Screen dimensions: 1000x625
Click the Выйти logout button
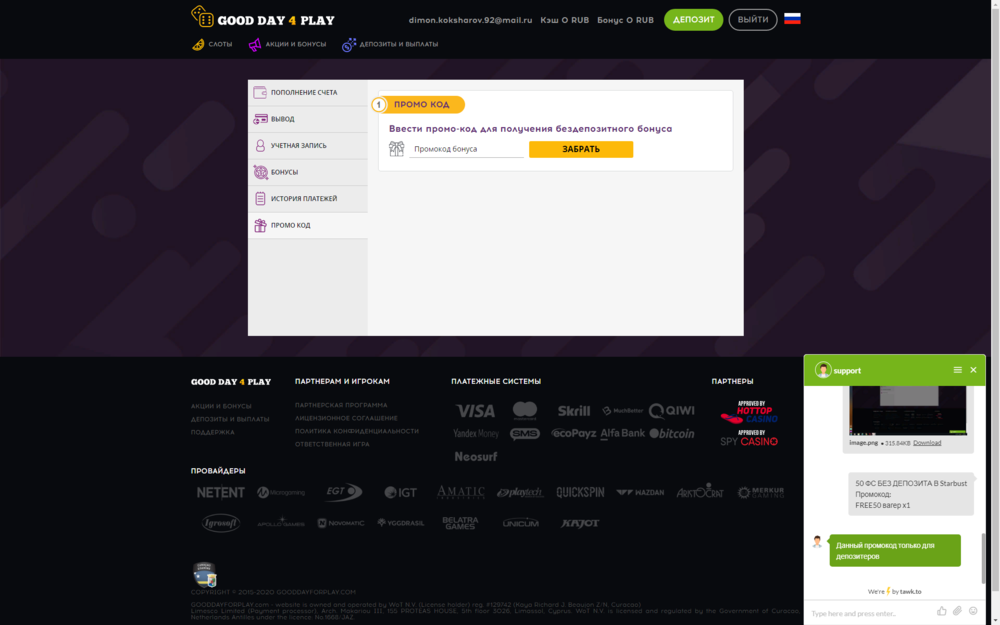coord(753,20)
